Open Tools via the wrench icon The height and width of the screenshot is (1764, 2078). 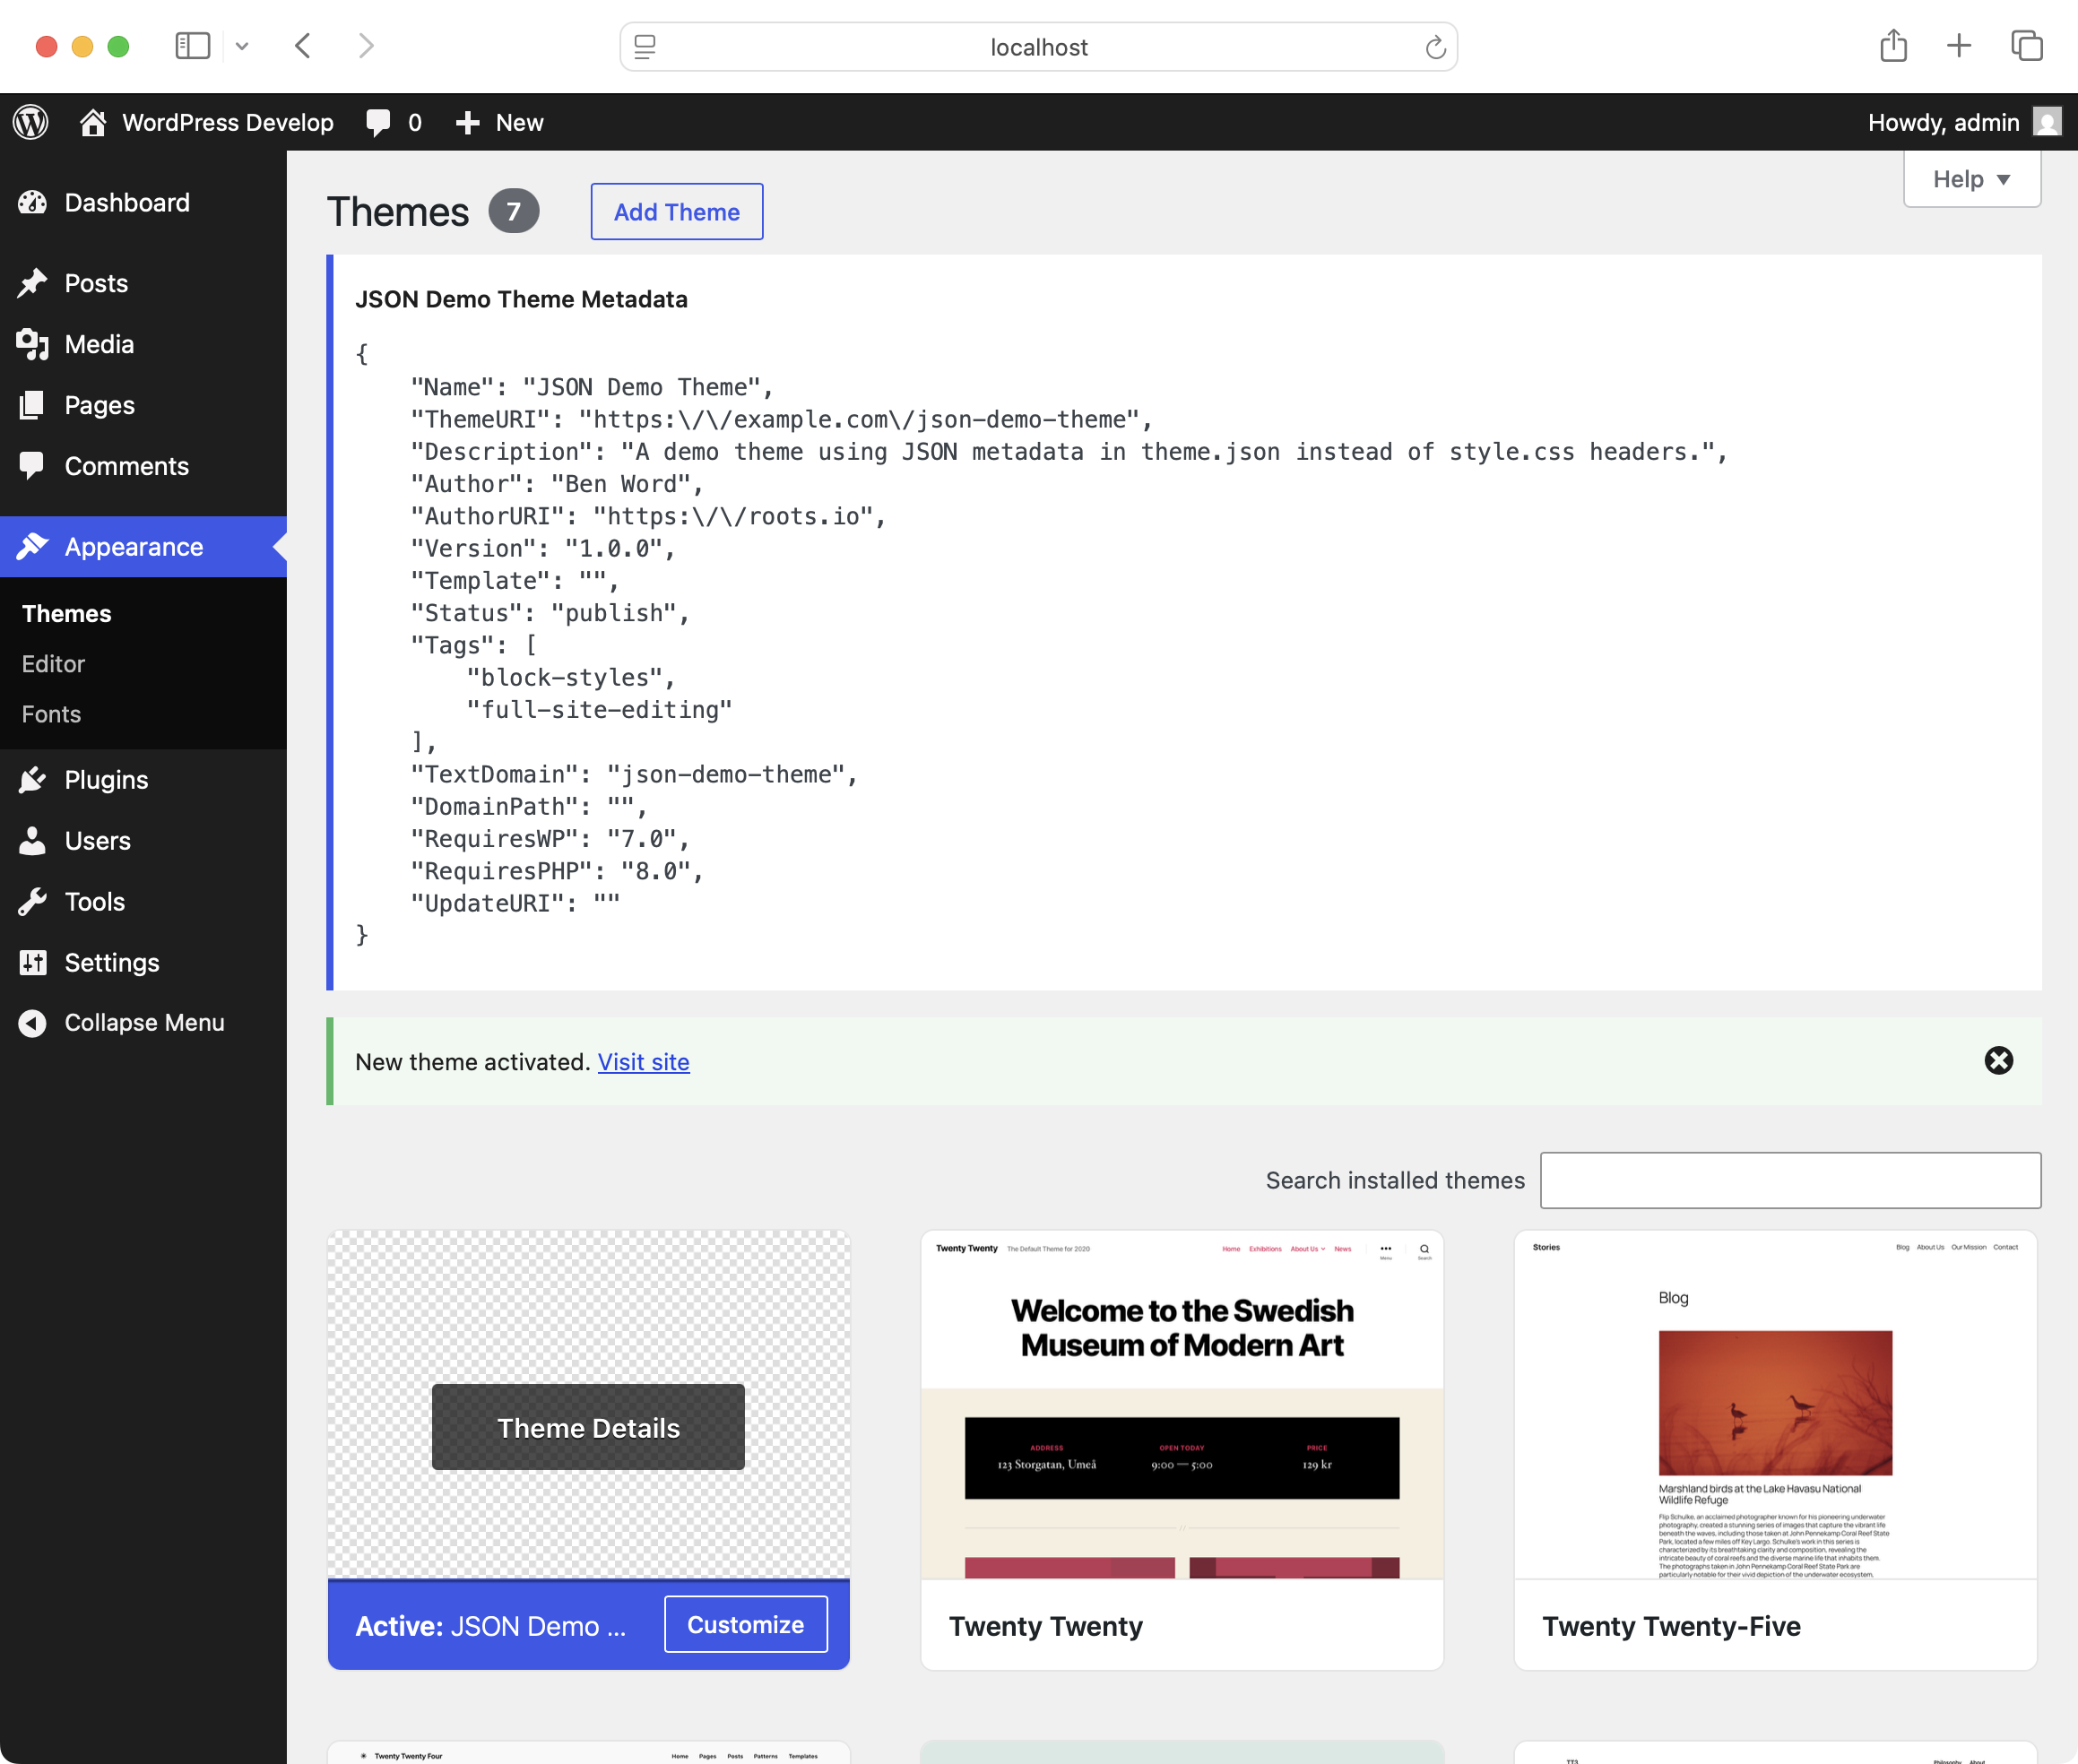32,902
